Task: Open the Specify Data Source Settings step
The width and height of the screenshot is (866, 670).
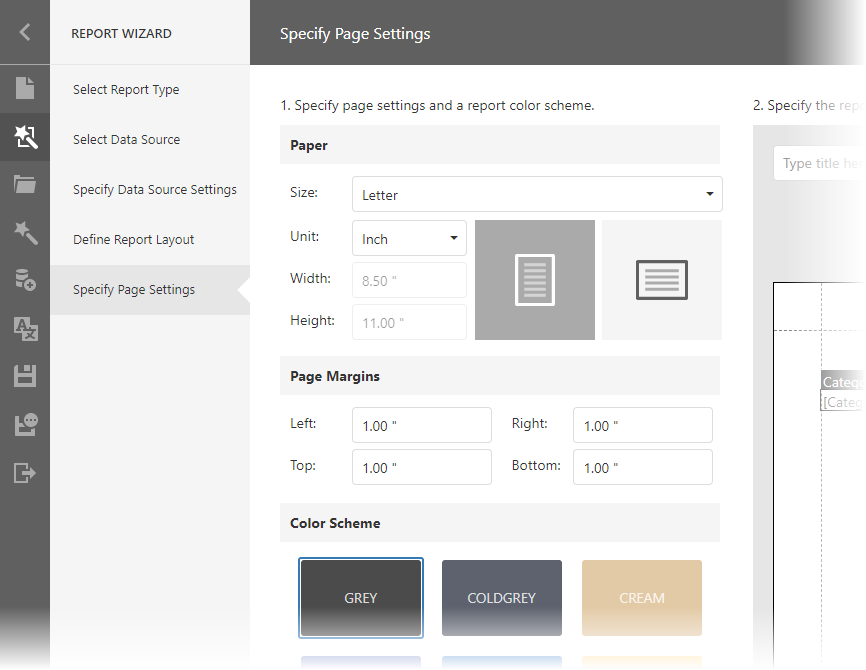Action: [x=155, y=190]
